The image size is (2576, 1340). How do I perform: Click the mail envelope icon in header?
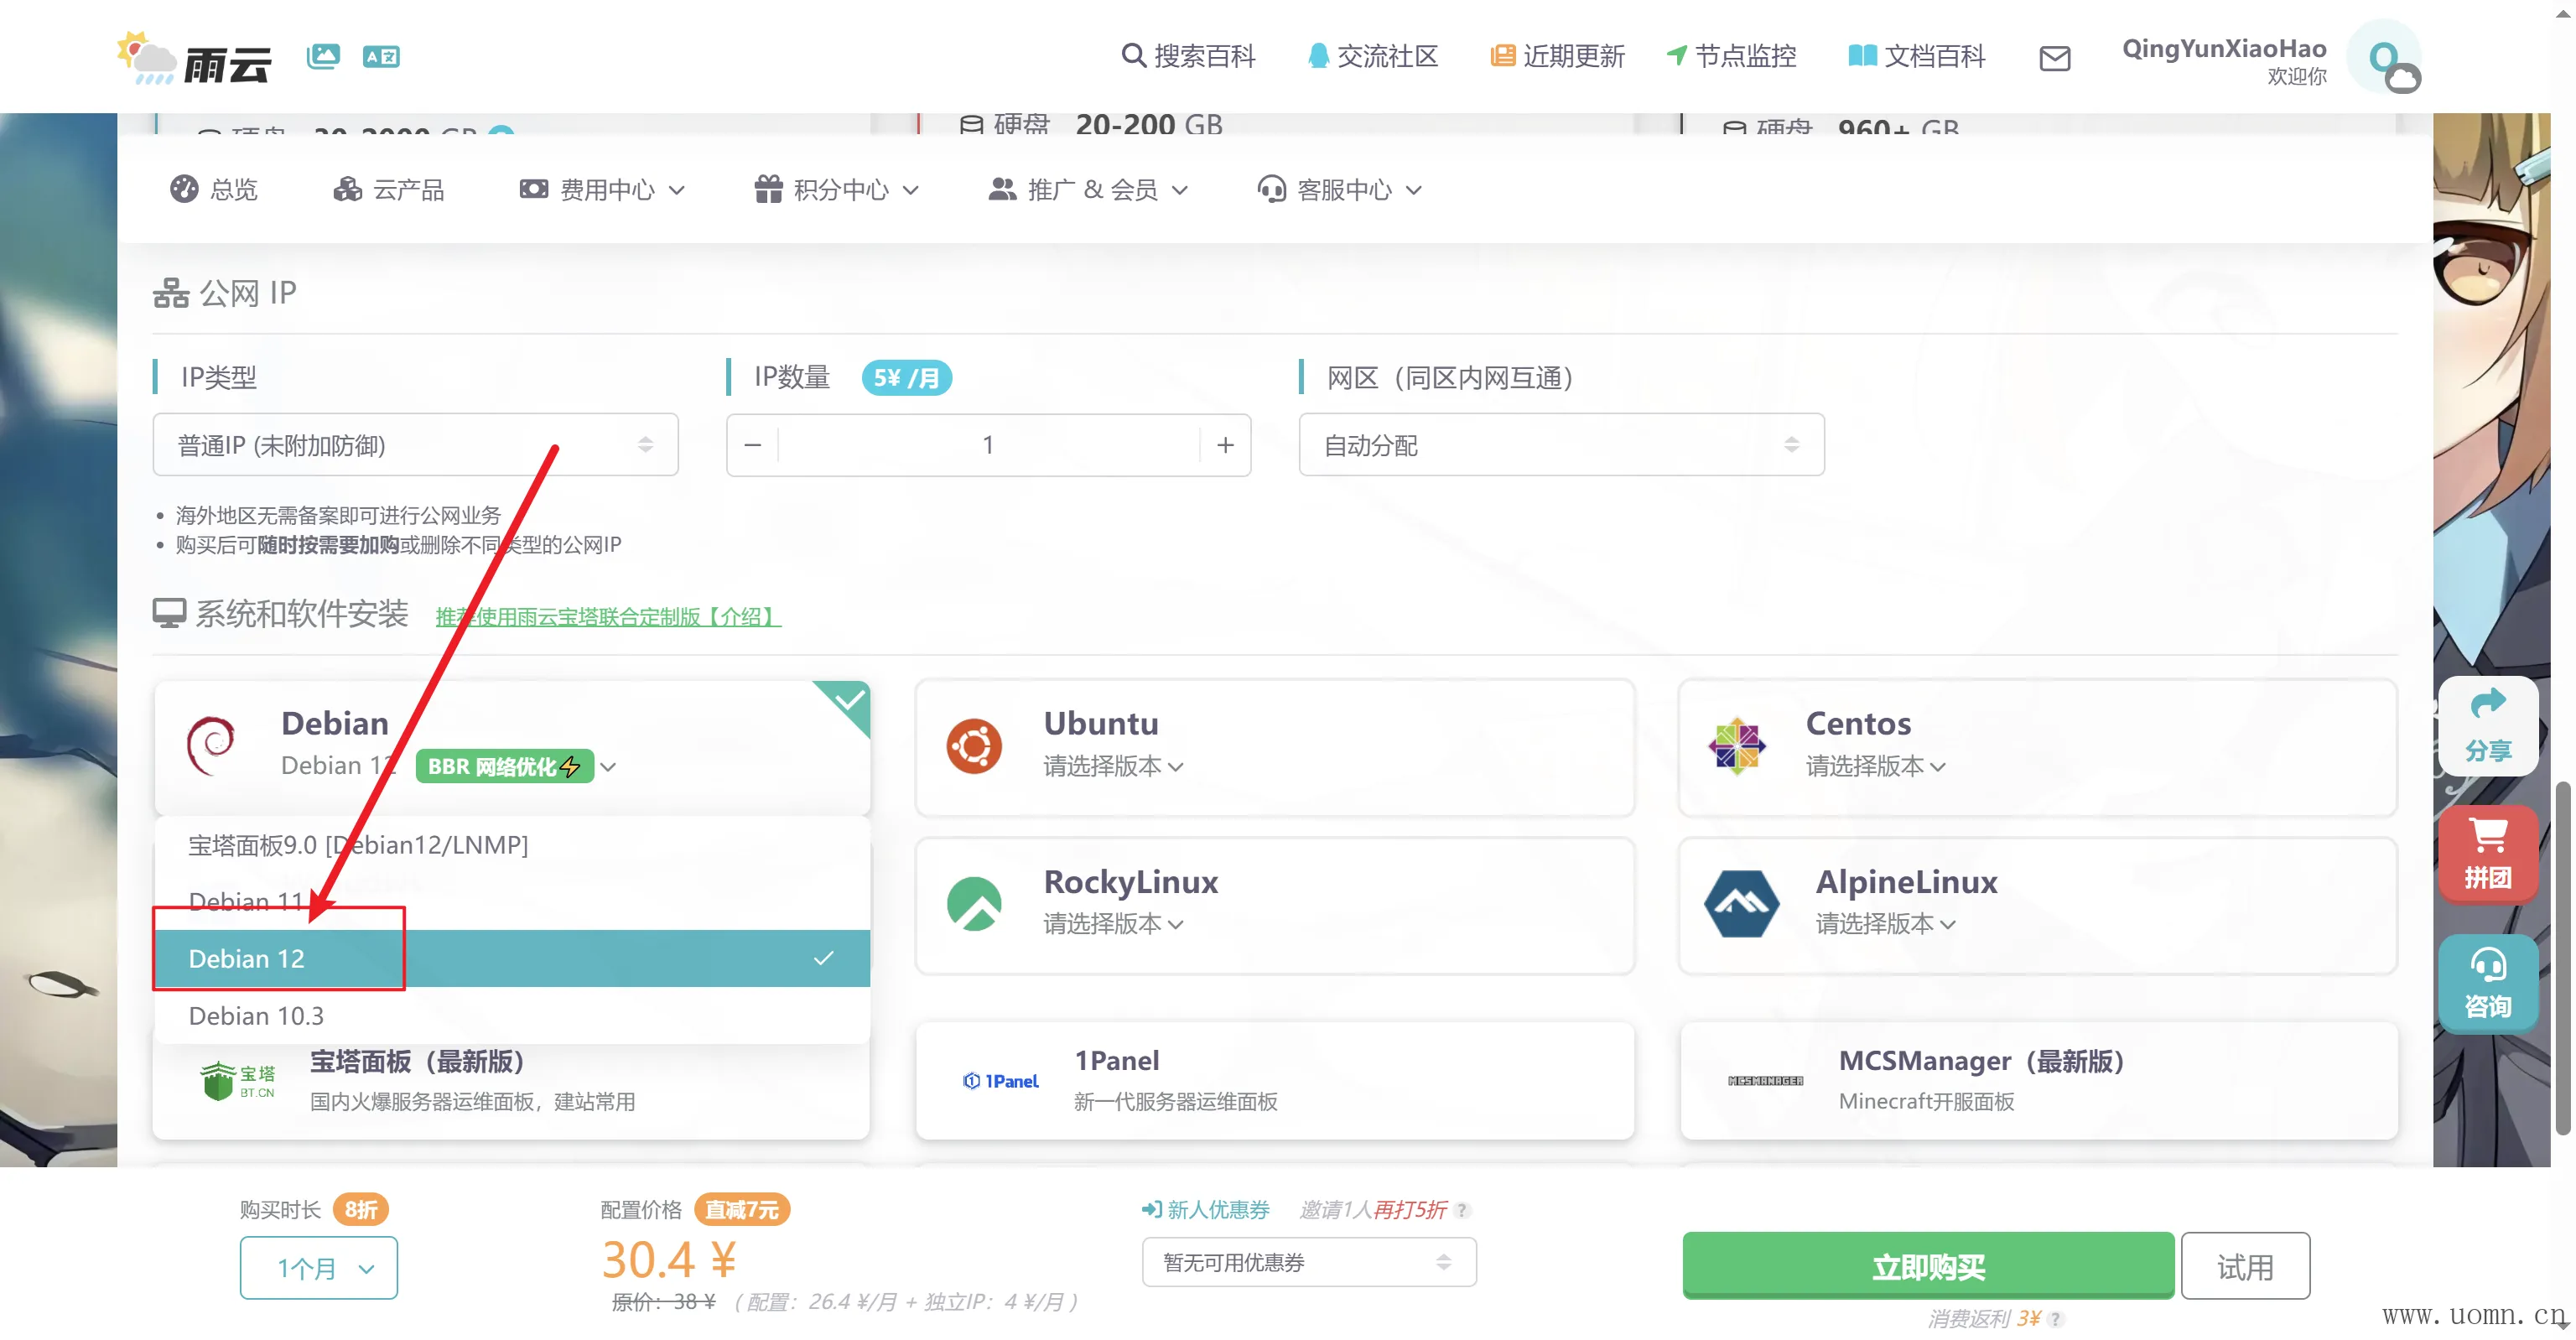coord(2054,58)
